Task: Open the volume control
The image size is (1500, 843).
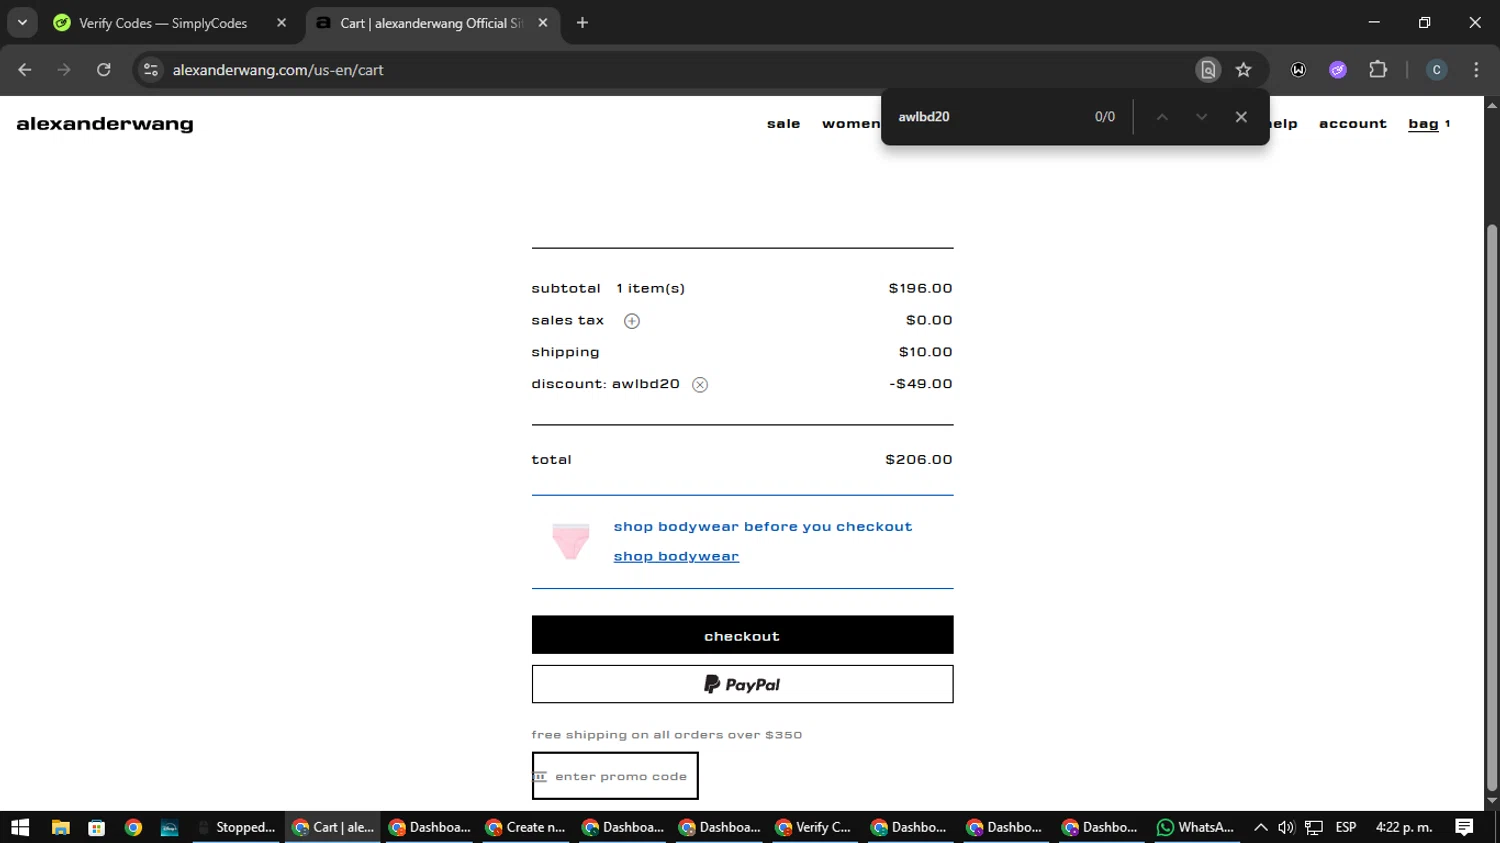Action: (1286, 827)
